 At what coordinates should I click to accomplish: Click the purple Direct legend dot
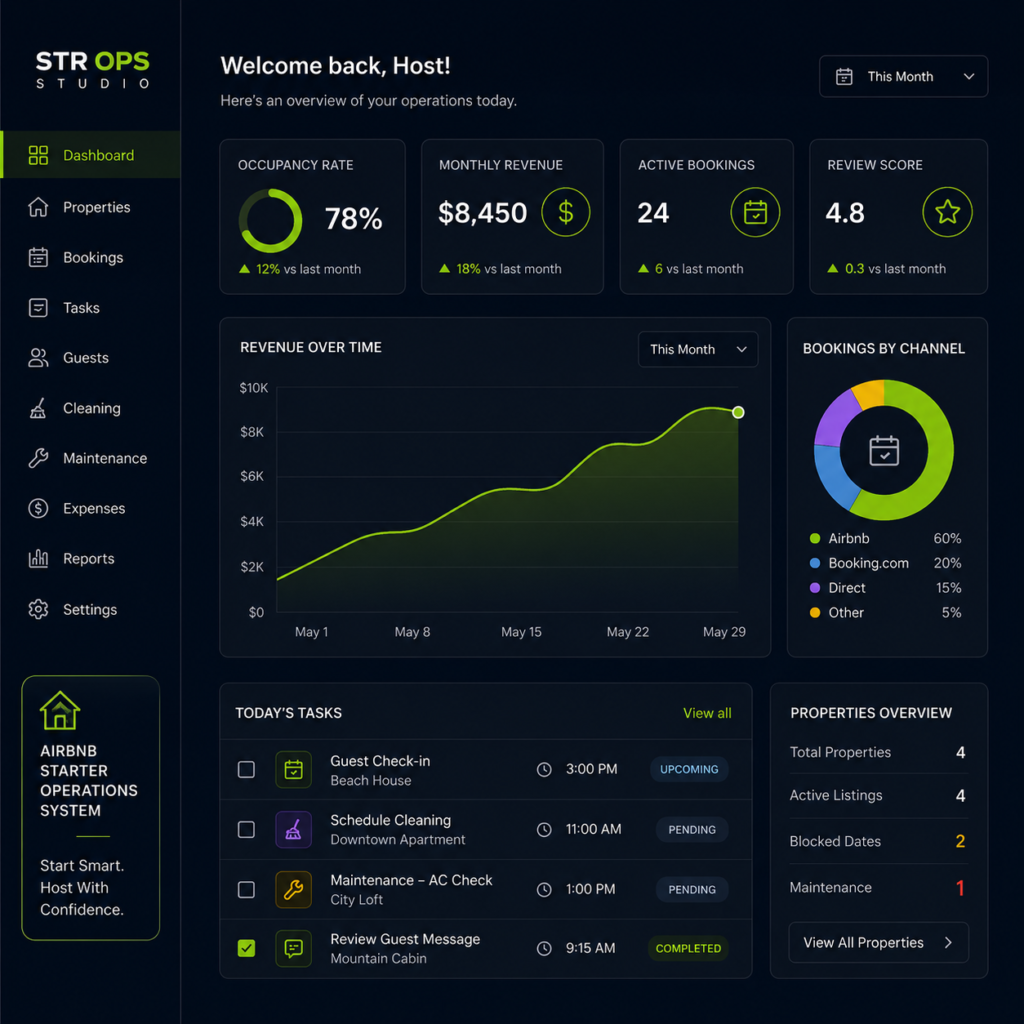point(814,588)
